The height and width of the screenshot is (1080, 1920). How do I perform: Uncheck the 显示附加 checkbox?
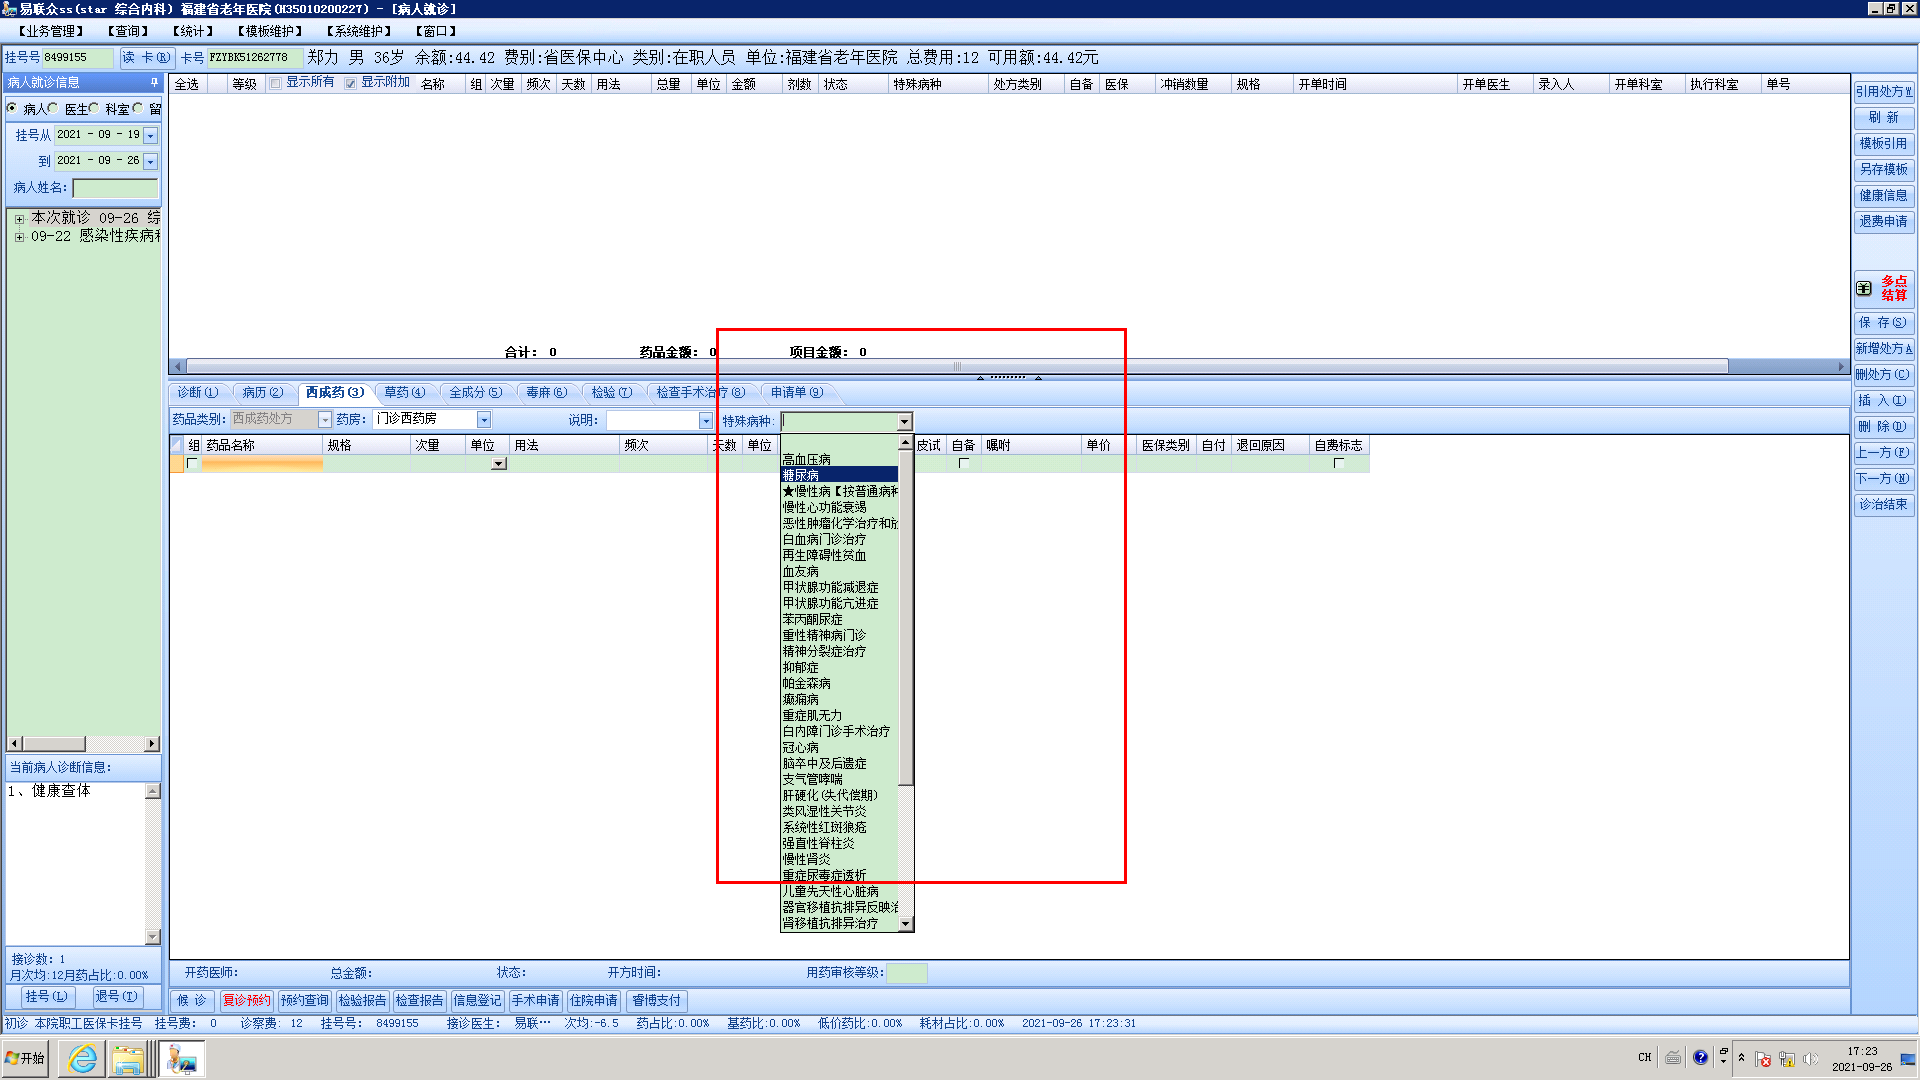pos(351,83)
